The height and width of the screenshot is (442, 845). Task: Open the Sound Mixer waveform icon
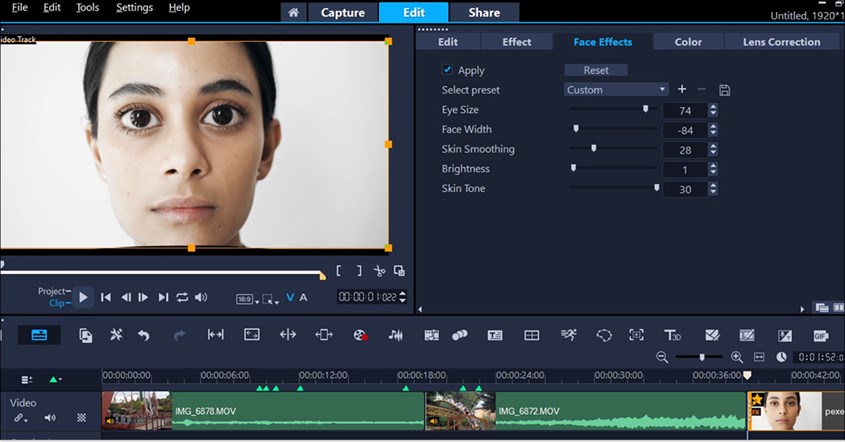coord(396,335)
